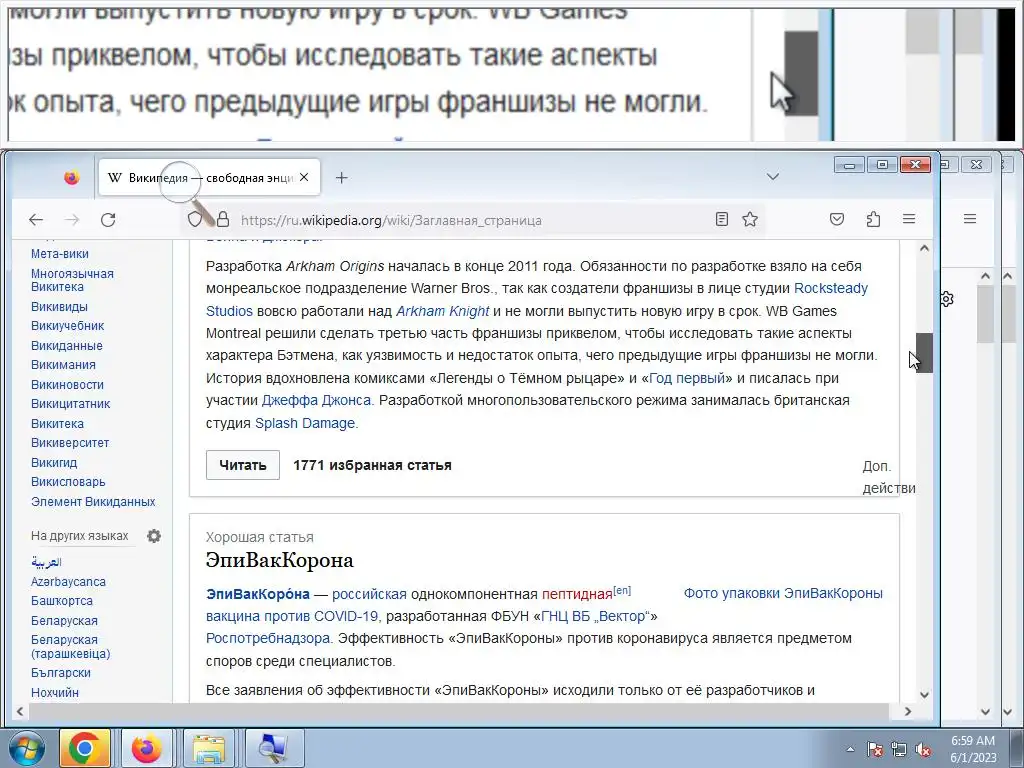
Task: Open the list all tabs chevron
Action: [773, 177]
